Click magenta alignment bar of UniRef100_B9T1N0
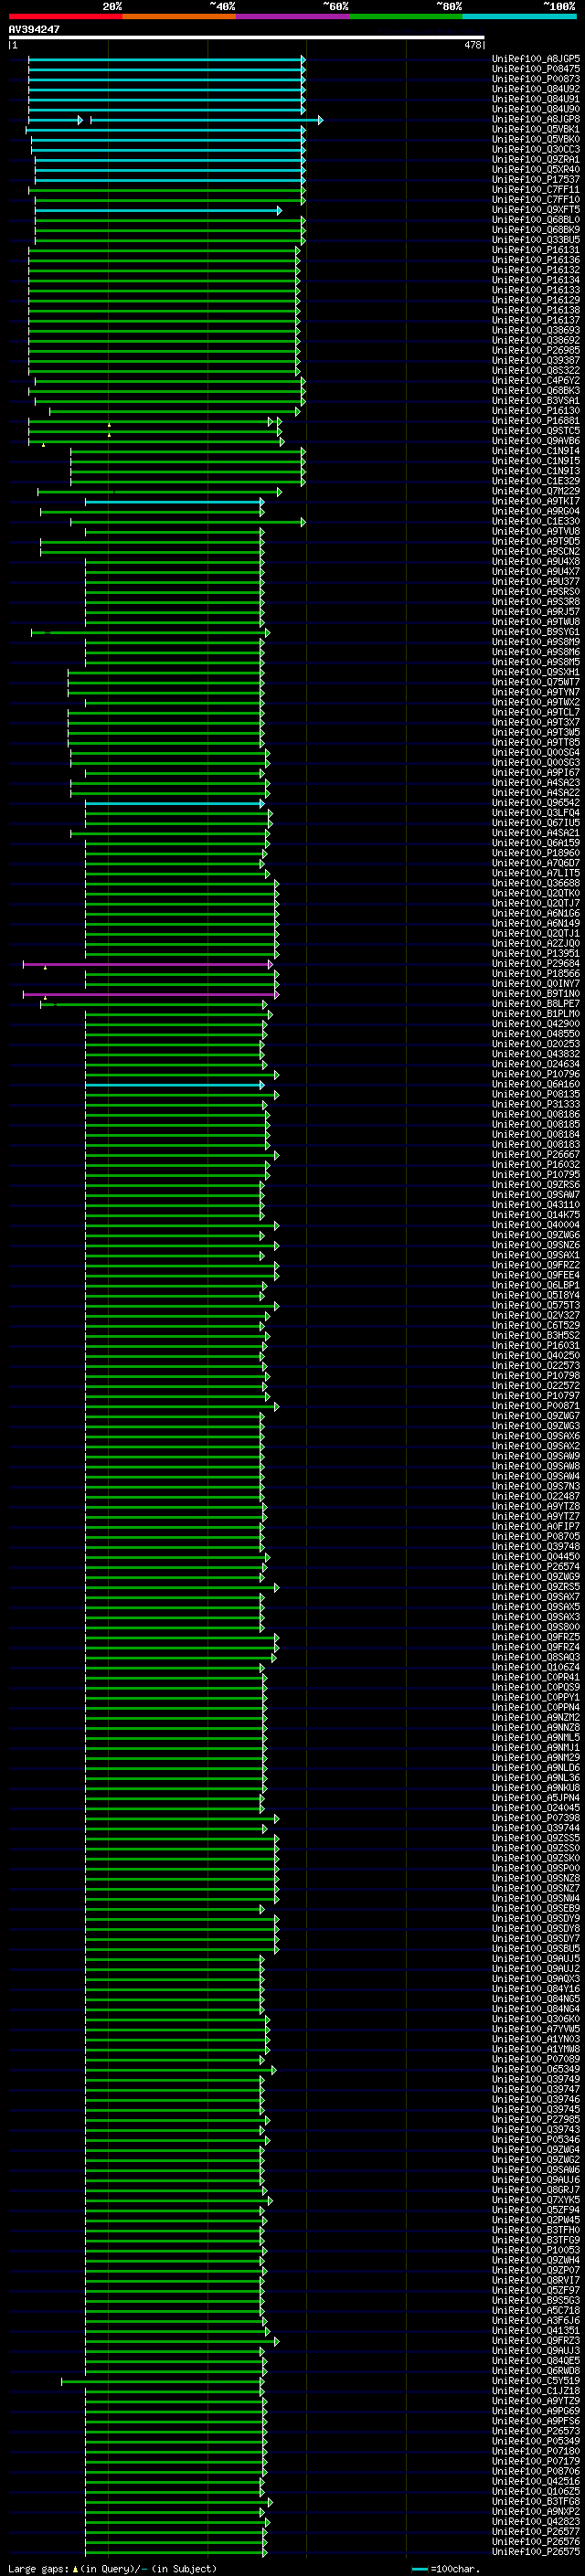This screenshot has height=2576, width=585. pos(150,994)
